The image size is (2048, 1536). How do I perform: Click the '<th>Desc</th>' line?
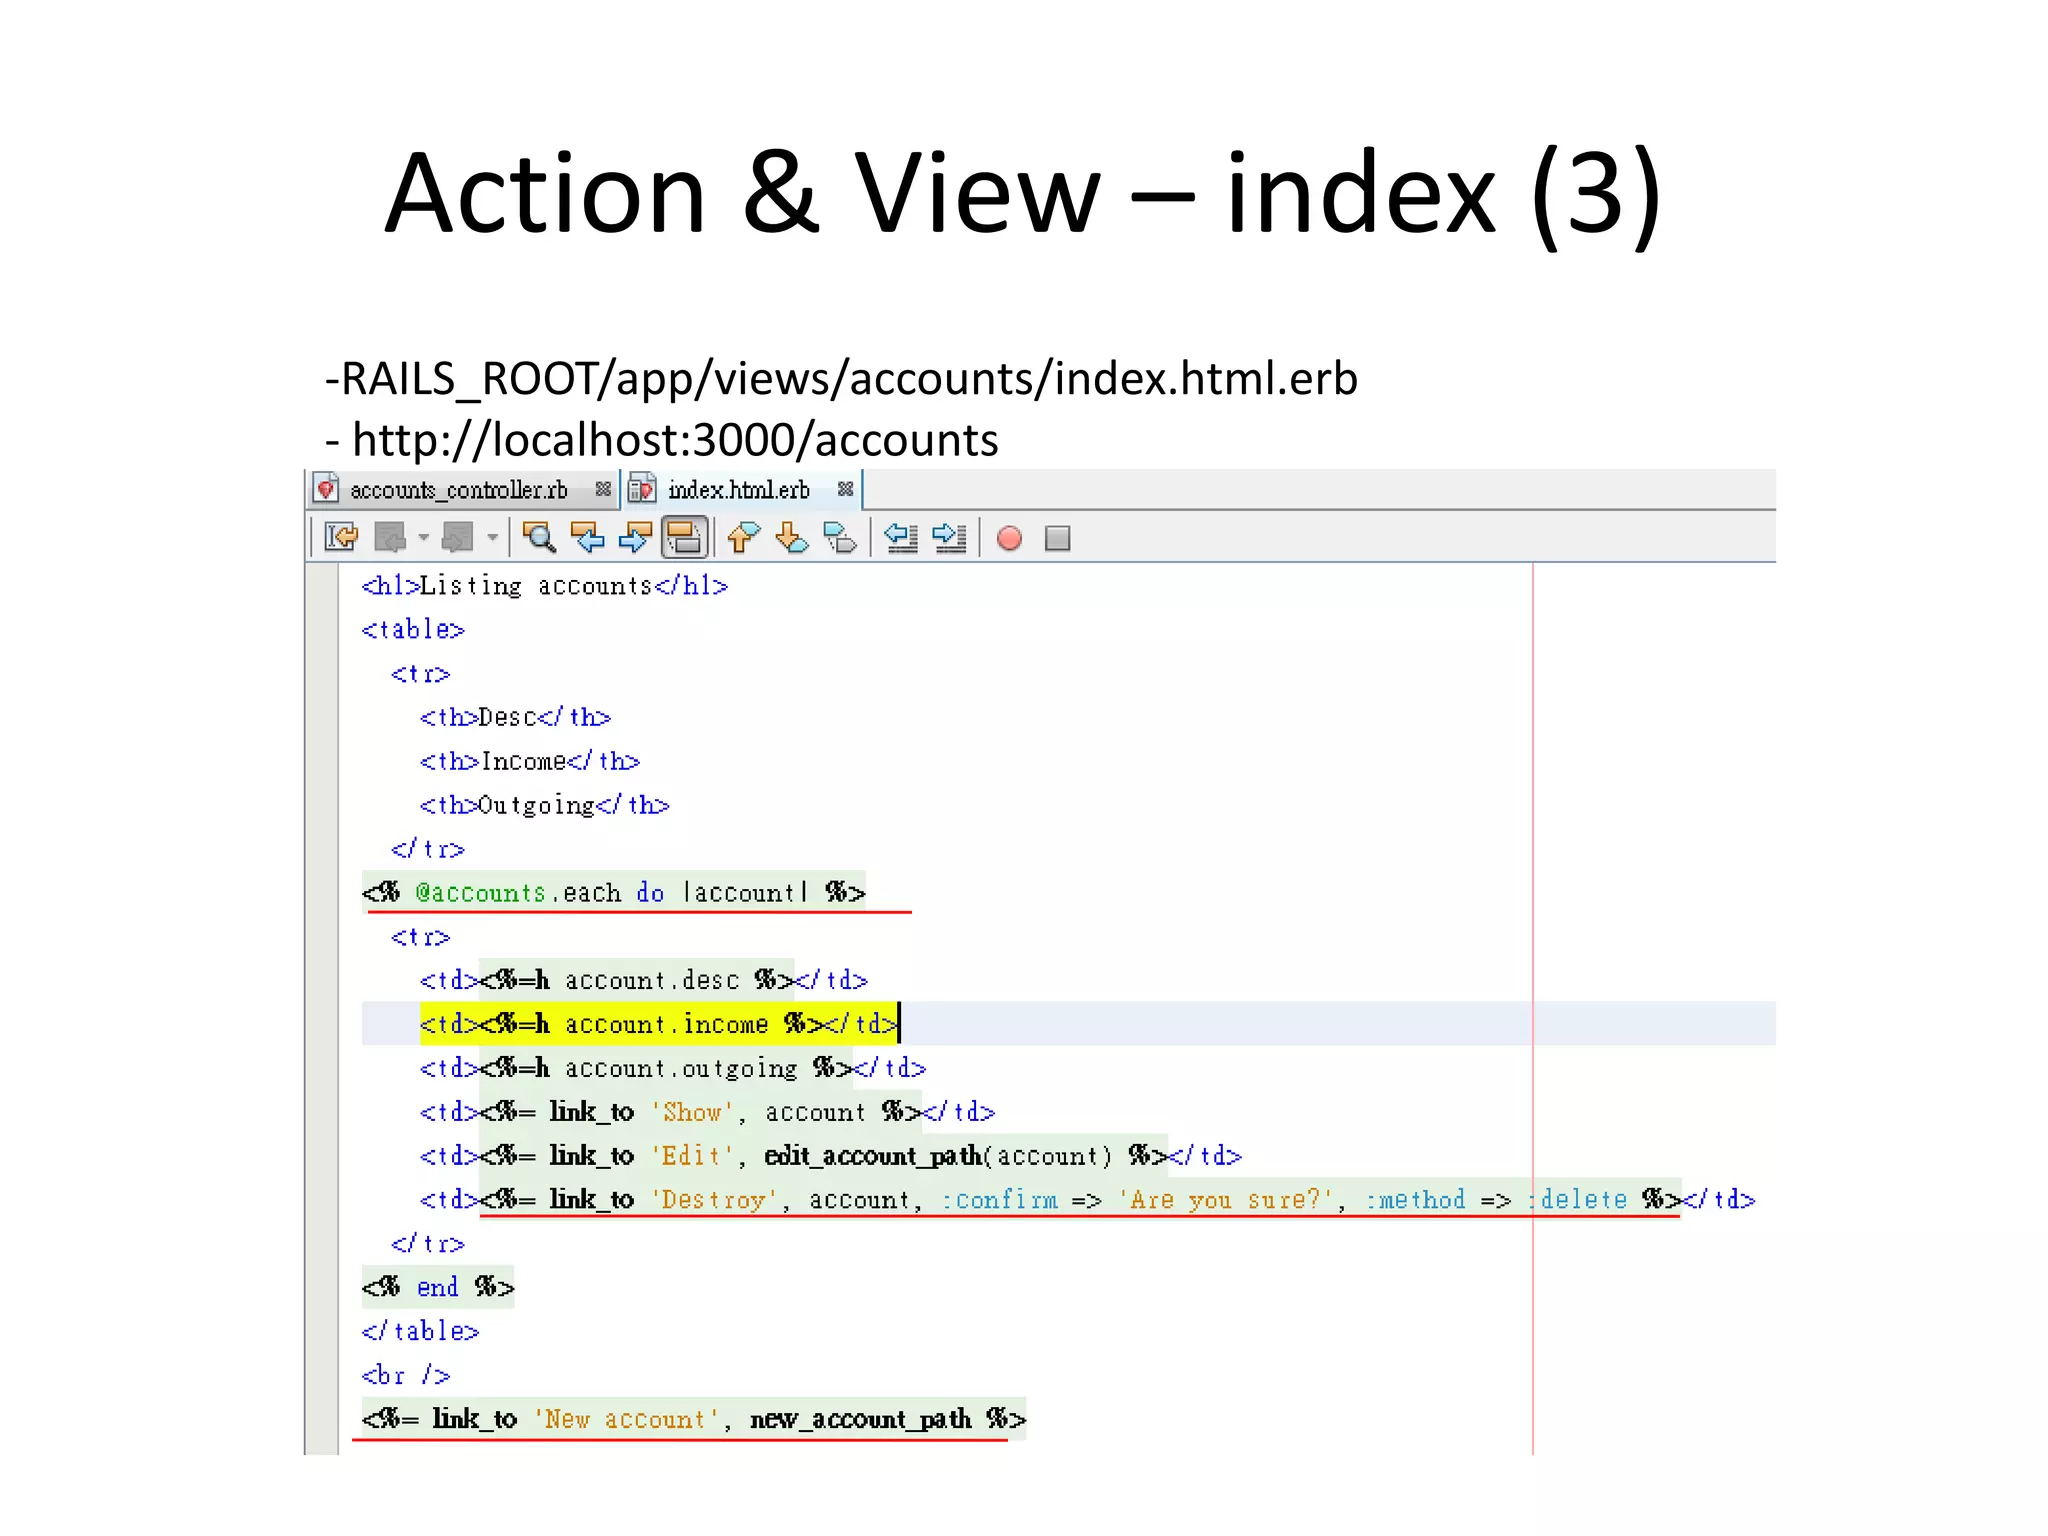tap(515, 718)
